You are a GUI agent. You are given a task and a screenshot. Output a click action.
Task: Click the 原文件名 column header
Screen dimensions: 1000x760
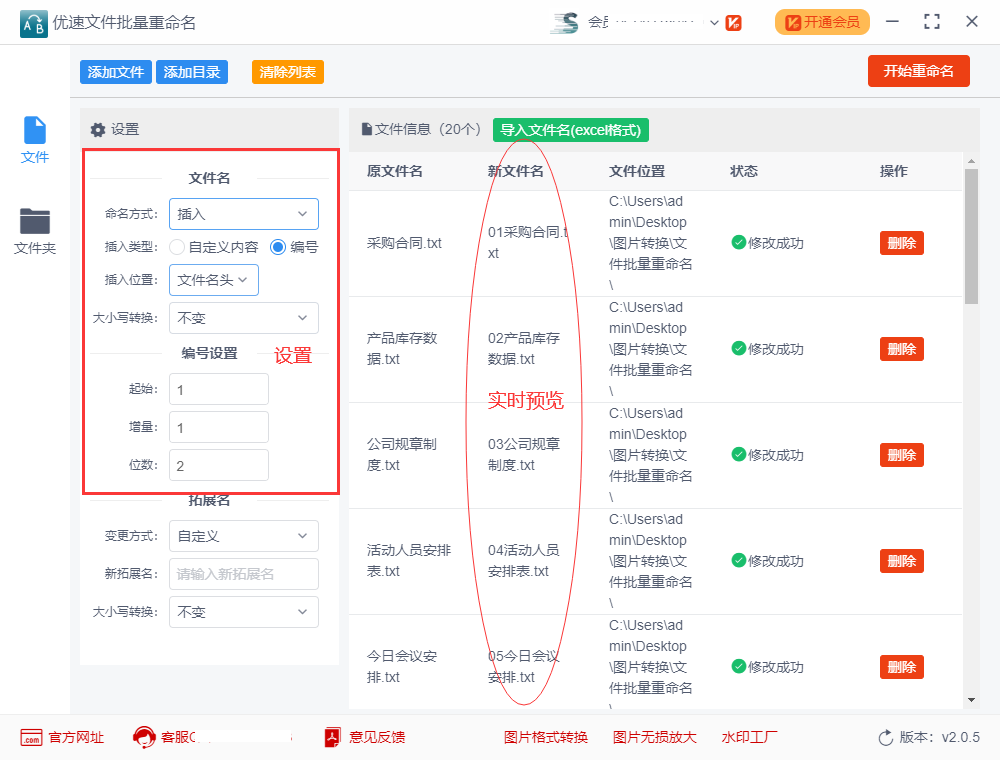coord(395,171)
